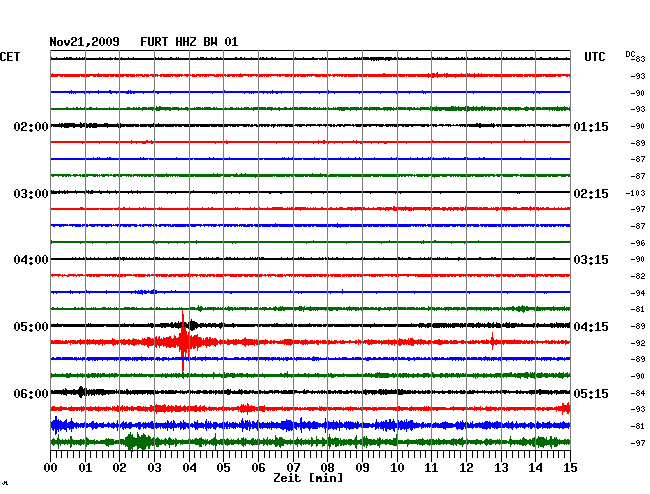Viewport: 650px width, 494px height.
Task: Click minute tick label 15
Action: (x=570, y=468)
